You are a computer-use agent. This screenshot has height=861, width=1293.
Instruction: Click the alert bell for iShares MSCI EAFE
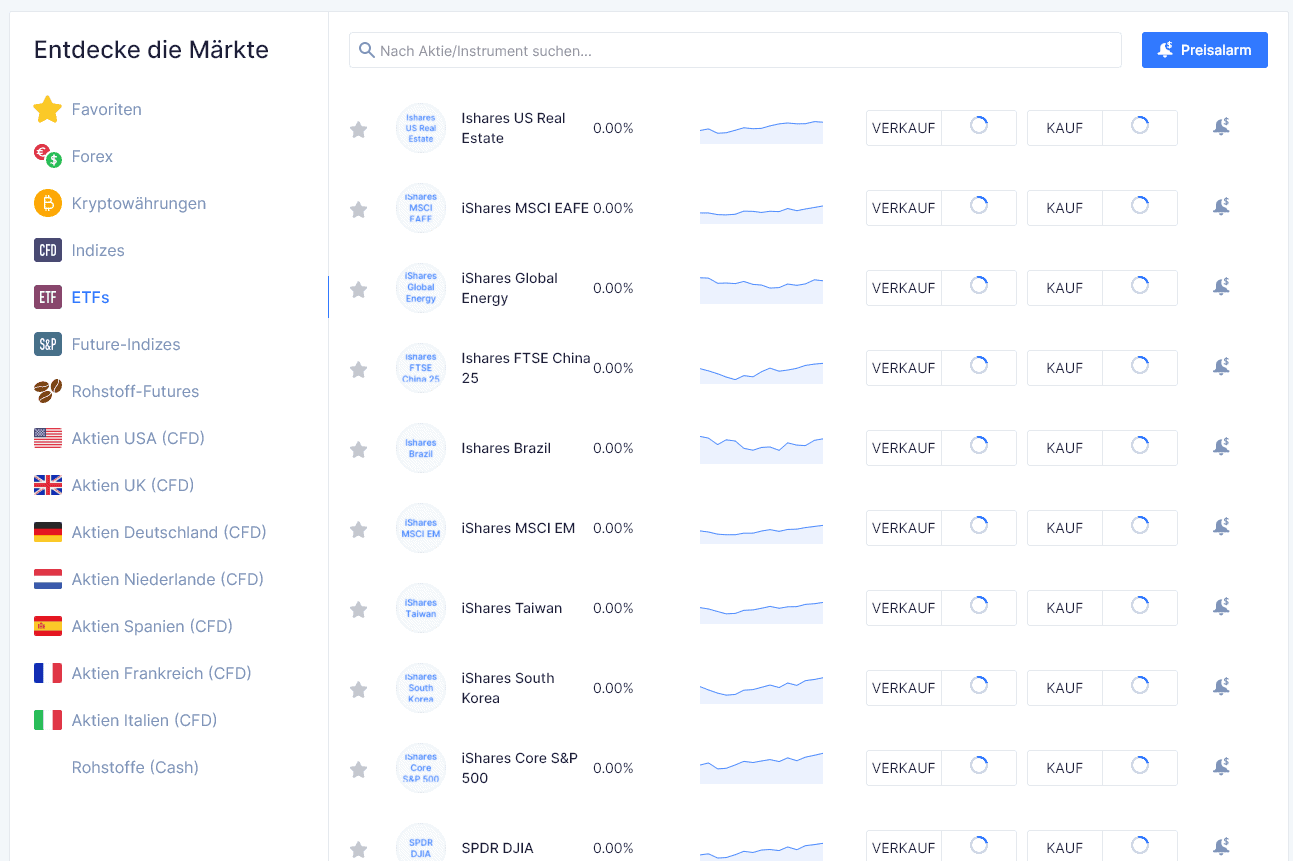pos(1220,207)
